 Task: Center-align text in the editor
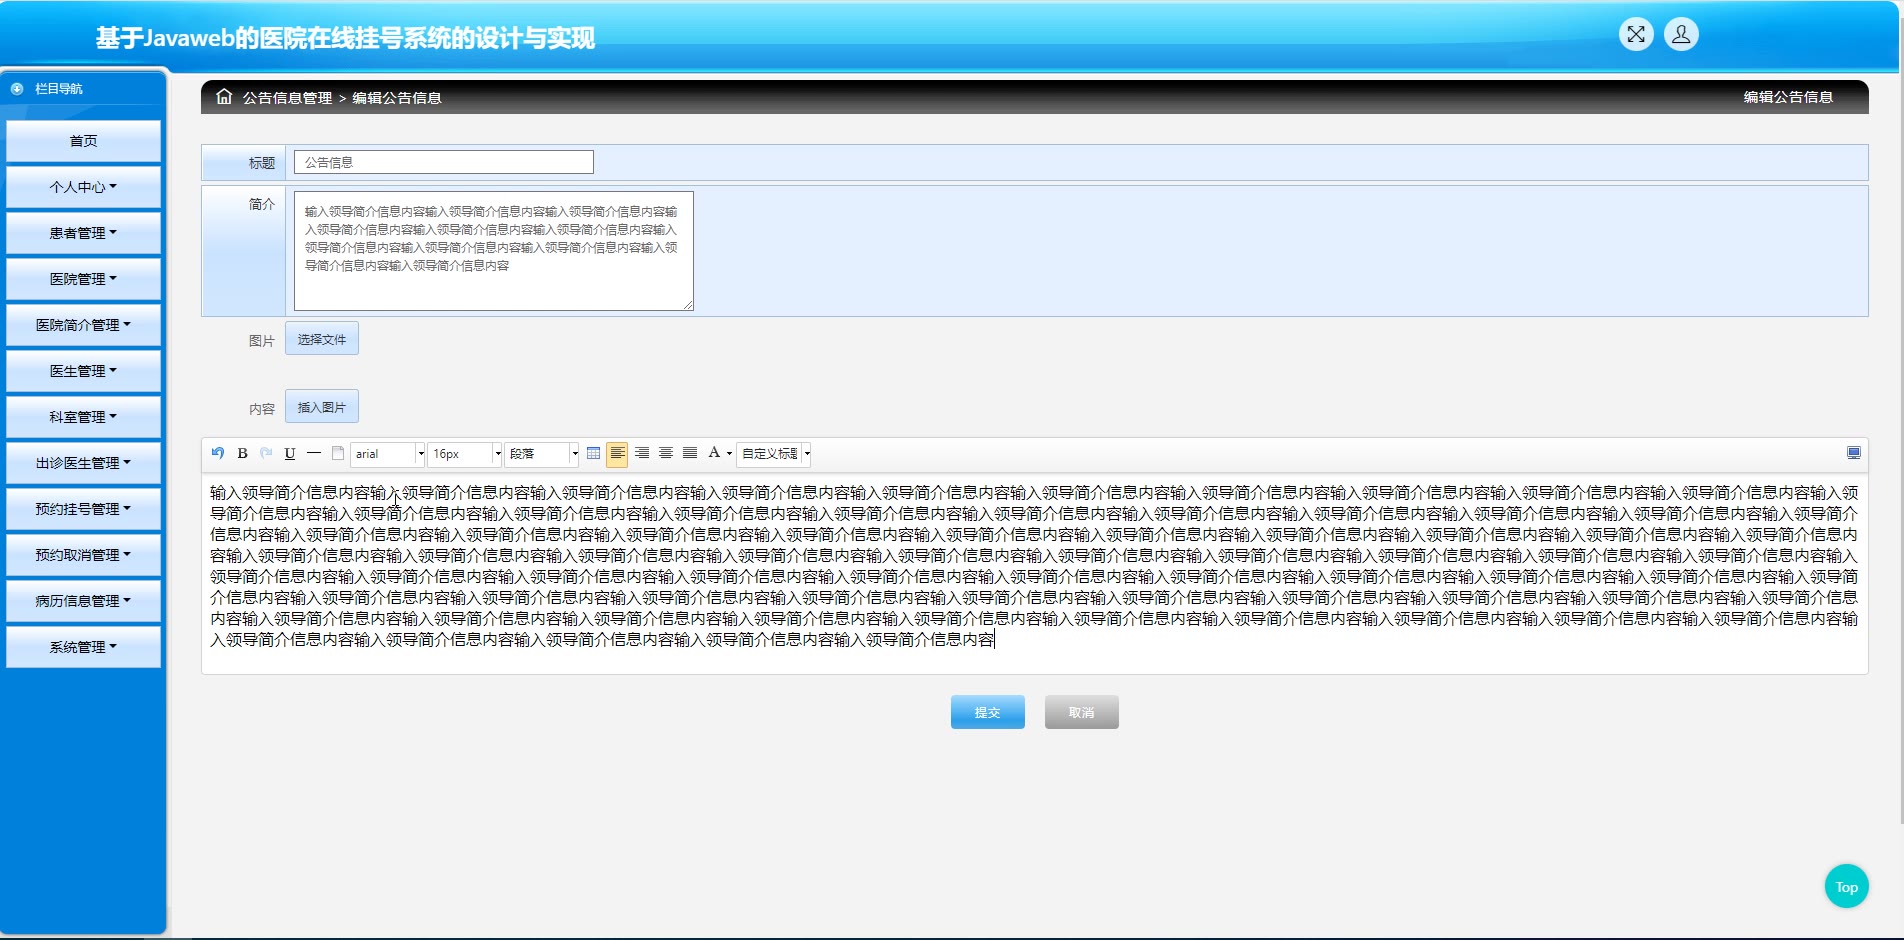[666, 453]
